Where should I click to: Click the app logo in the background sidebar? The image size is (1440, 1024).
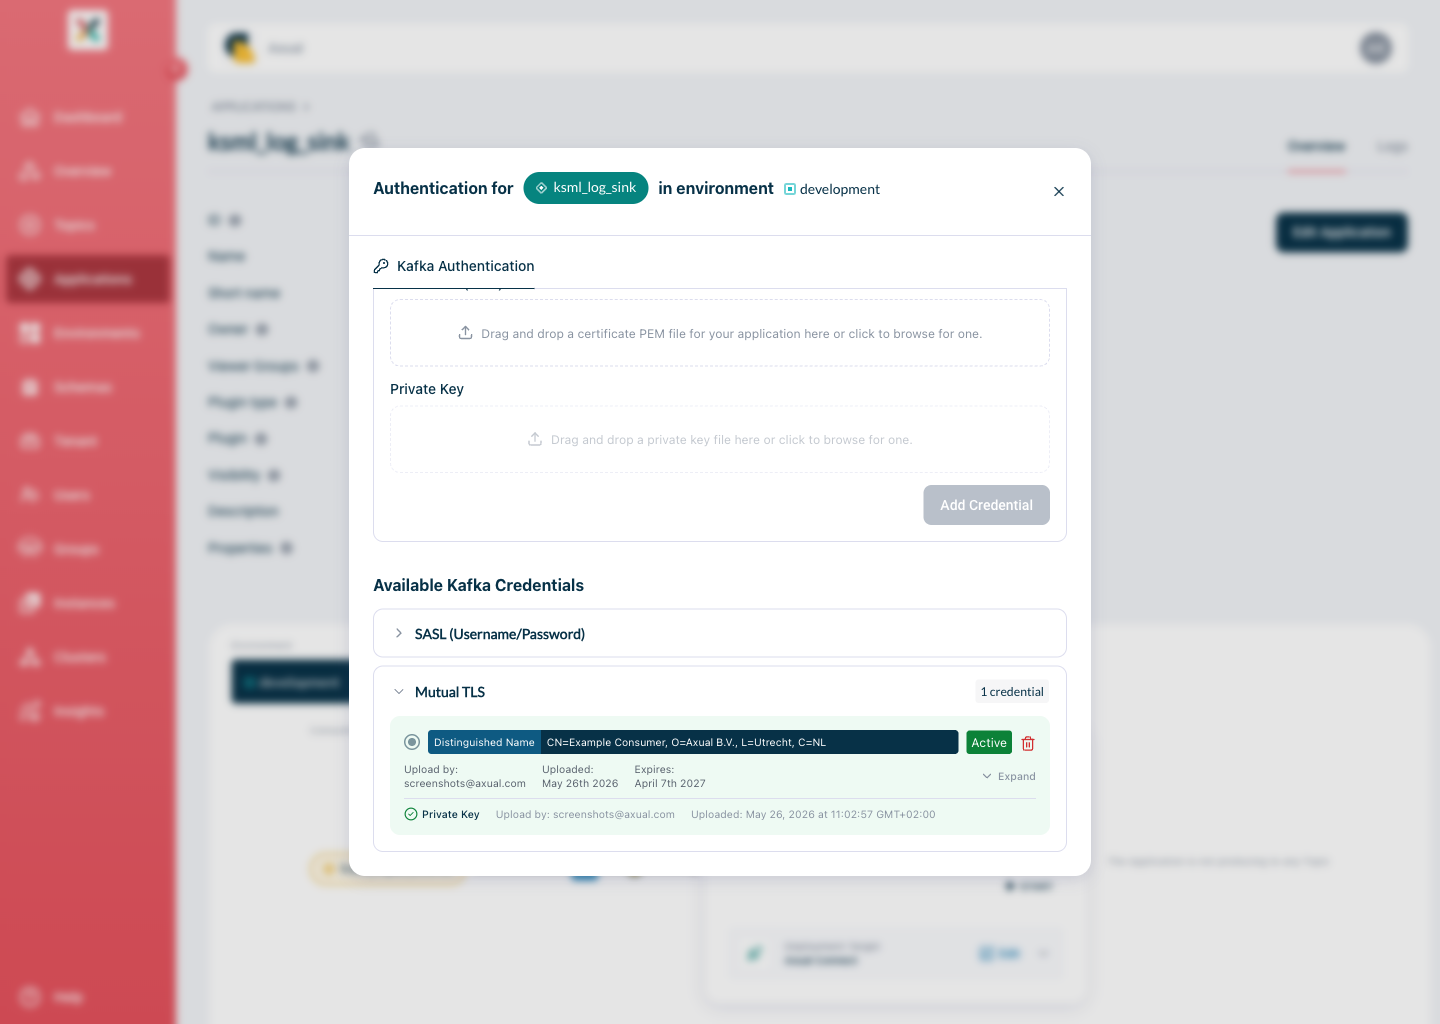(88, 30)
